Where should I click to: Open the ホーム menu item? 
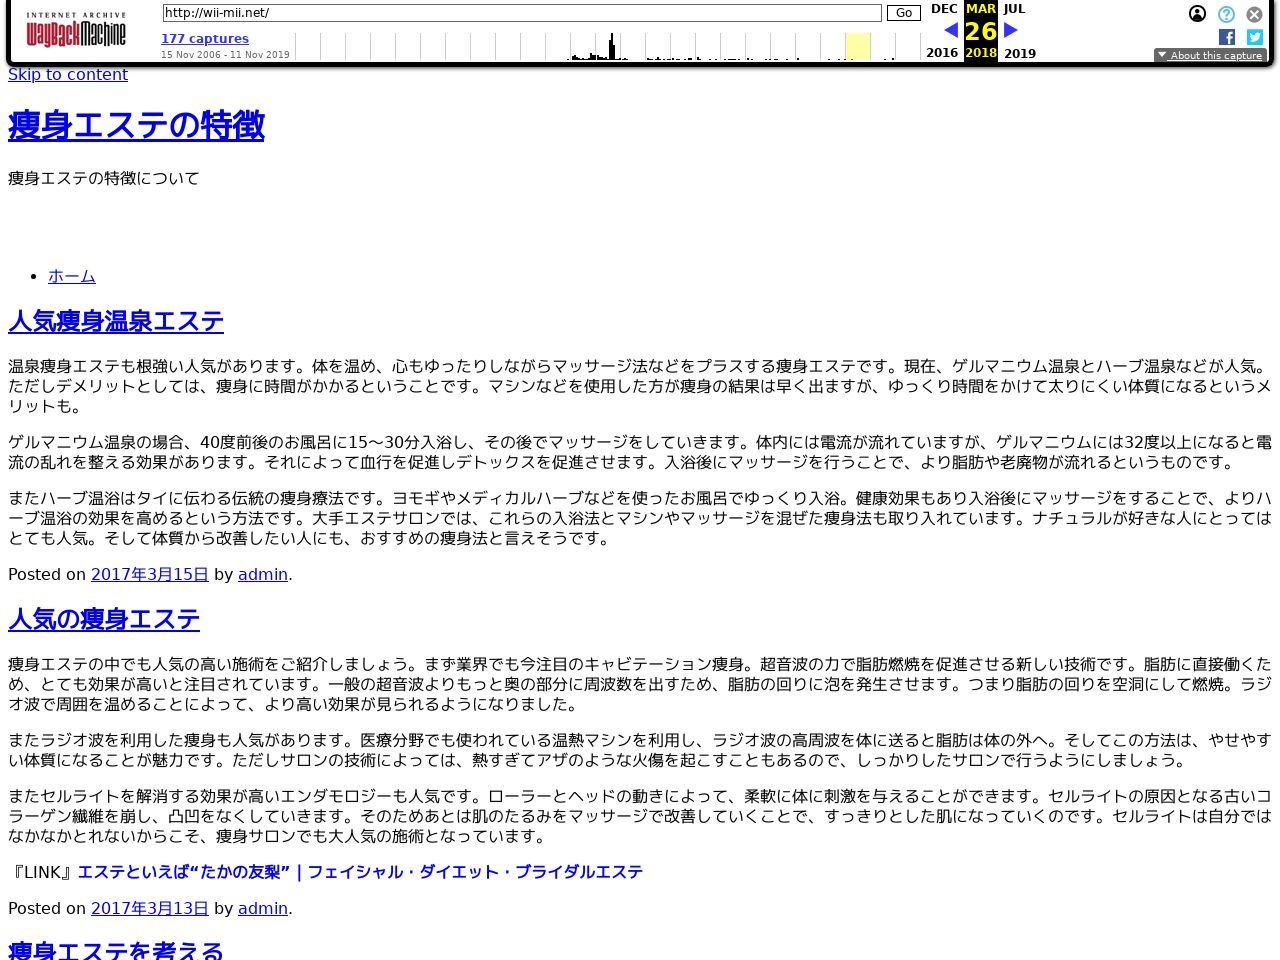(x=72, y=276)
